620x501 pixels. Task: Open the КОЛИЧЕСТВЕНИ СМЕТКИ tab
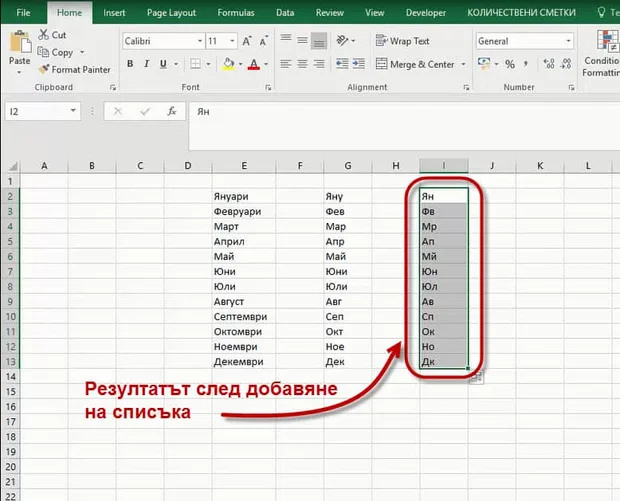pos(522,13)
